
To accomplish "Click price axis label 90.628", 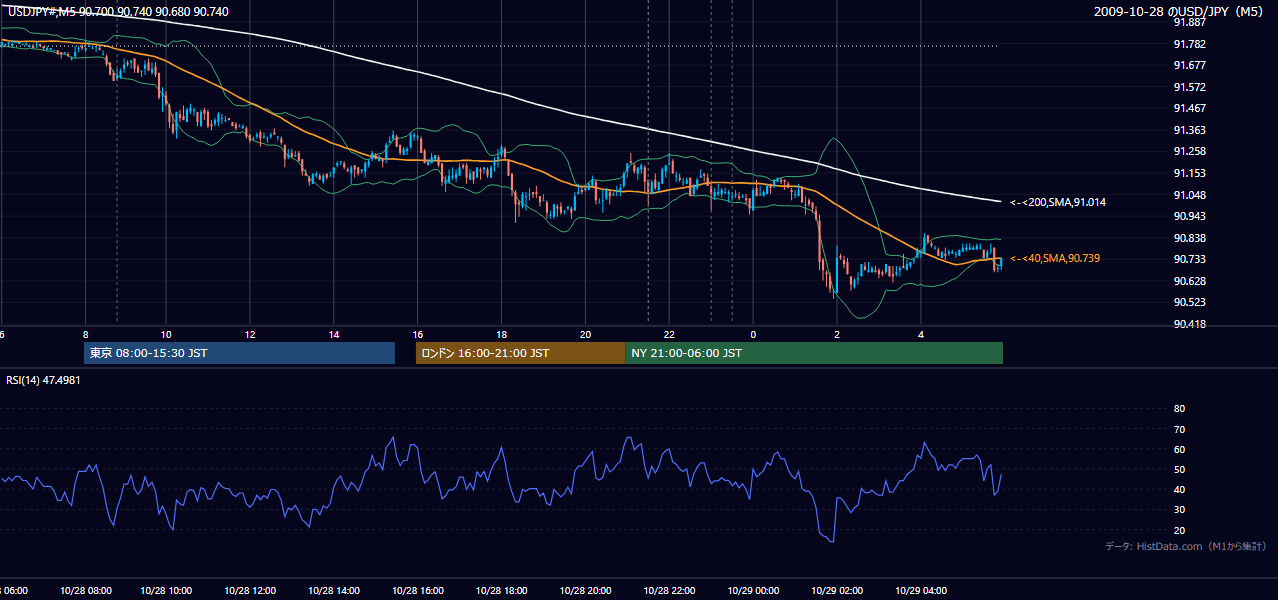I will (1189, 281).
